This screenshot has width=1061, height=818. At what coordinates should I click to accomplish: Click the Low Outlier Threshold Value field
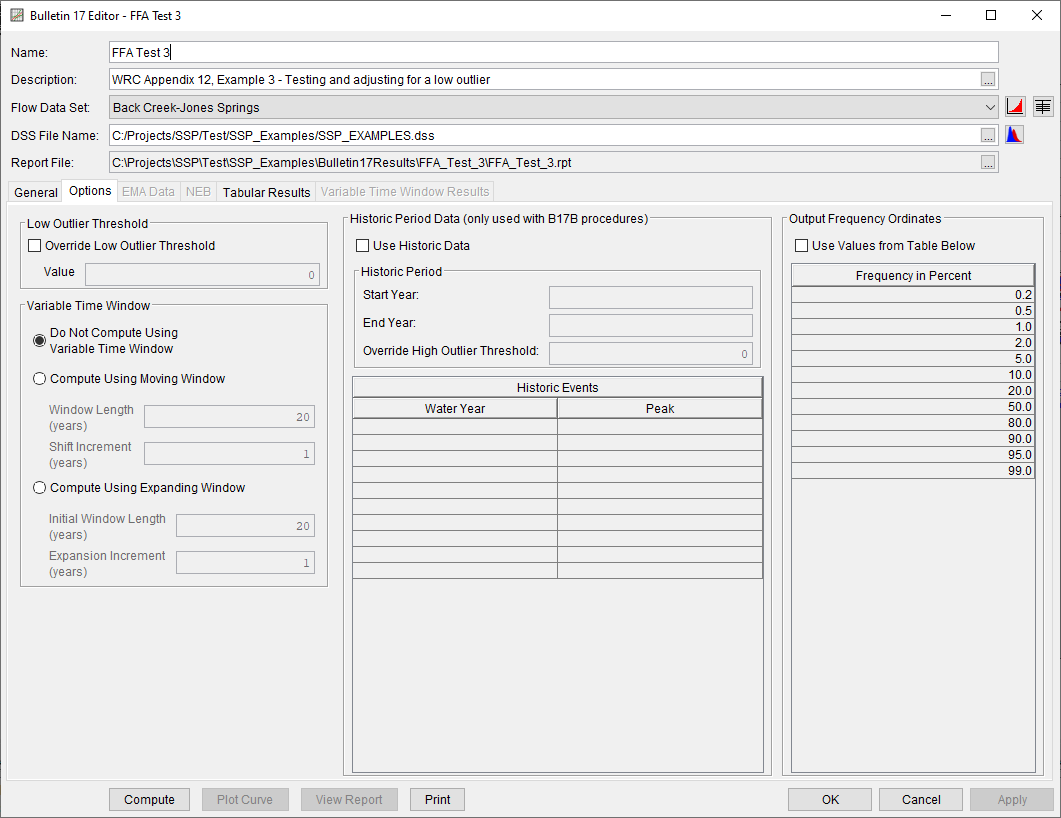202,275
